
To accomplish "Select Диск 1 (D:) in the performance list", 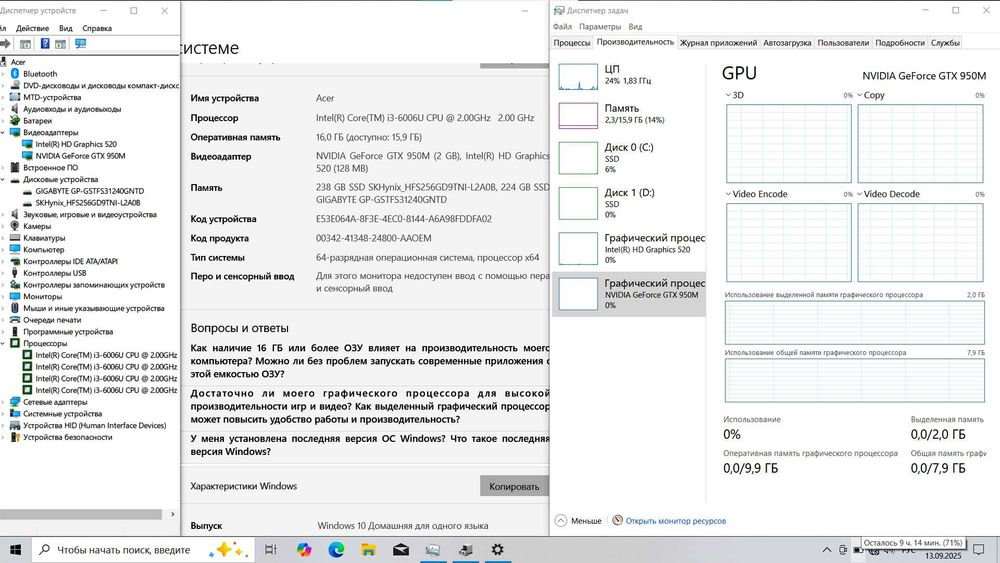I will 629,203.
